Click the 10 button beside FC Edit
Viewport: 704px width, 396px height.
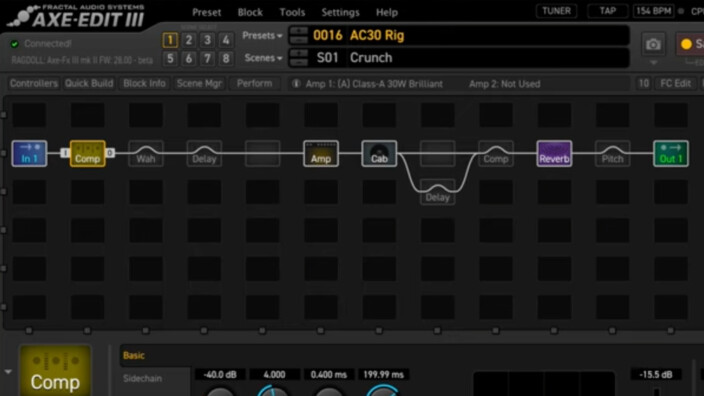click(644, 84)
